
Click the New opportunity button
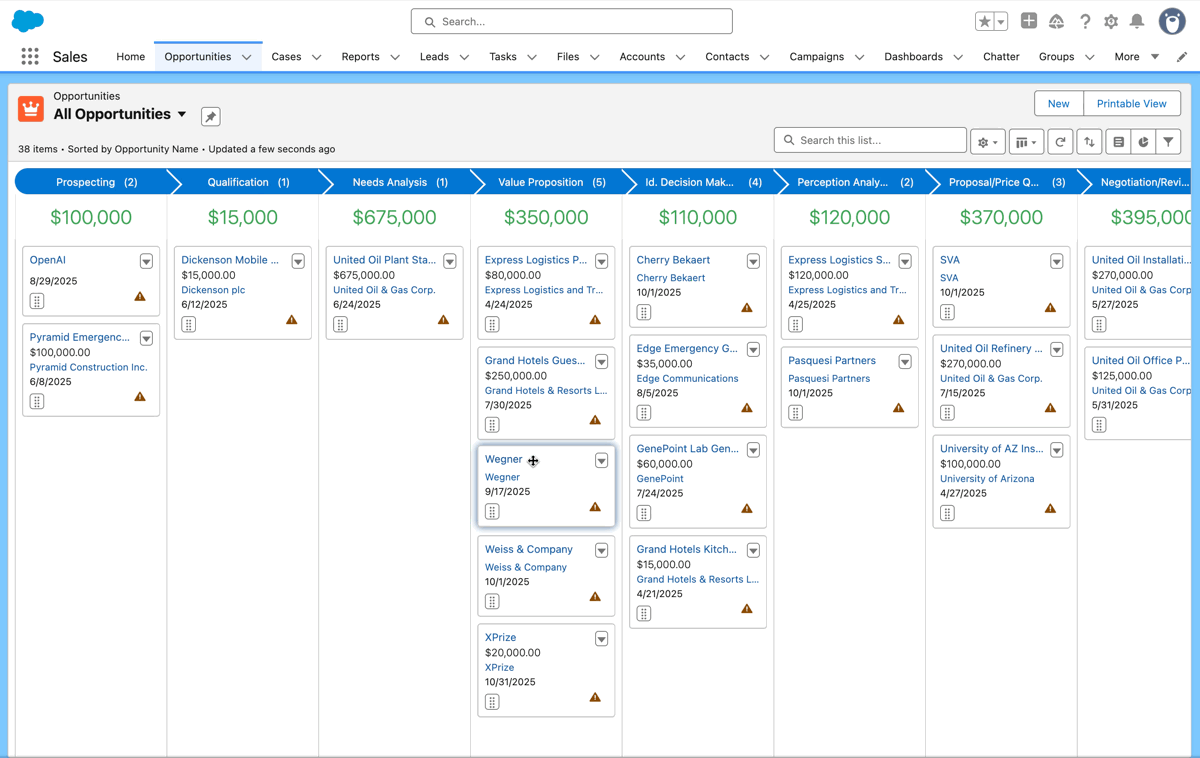(x=1058, y=104)
